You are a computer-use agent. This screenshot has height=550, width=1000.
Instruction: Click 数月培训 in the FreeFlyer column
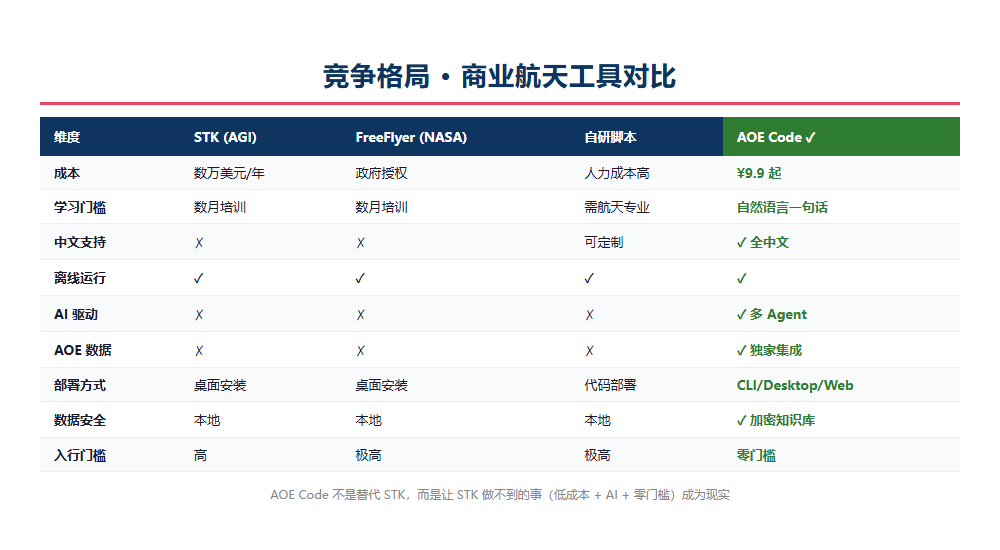click(381, 207)
